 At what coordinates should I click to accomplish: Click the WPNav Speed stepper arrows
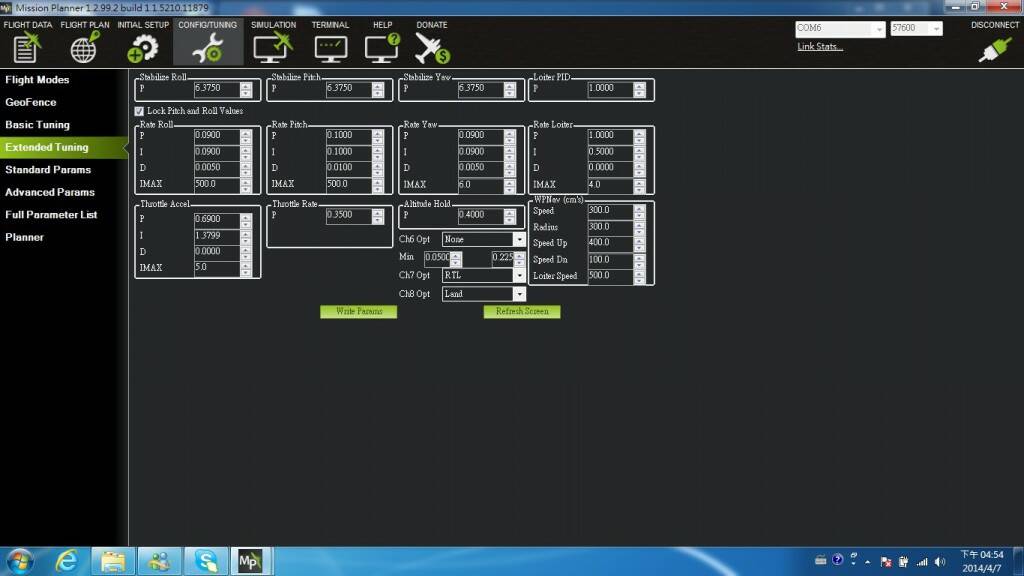[639, 212]
